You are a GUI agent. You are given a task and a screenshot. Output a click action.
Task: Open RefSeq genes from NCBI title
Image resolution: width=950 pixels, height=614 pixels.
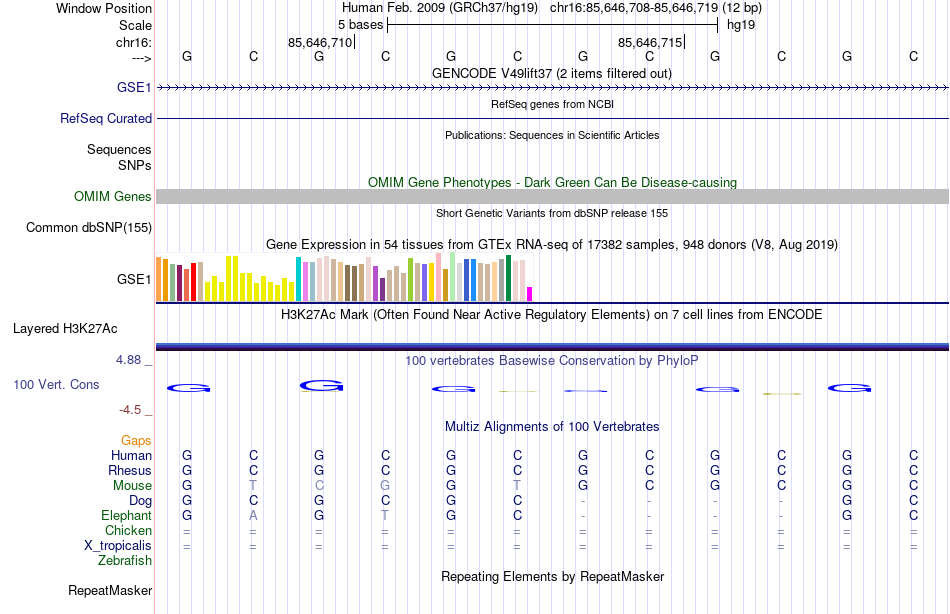552,104
